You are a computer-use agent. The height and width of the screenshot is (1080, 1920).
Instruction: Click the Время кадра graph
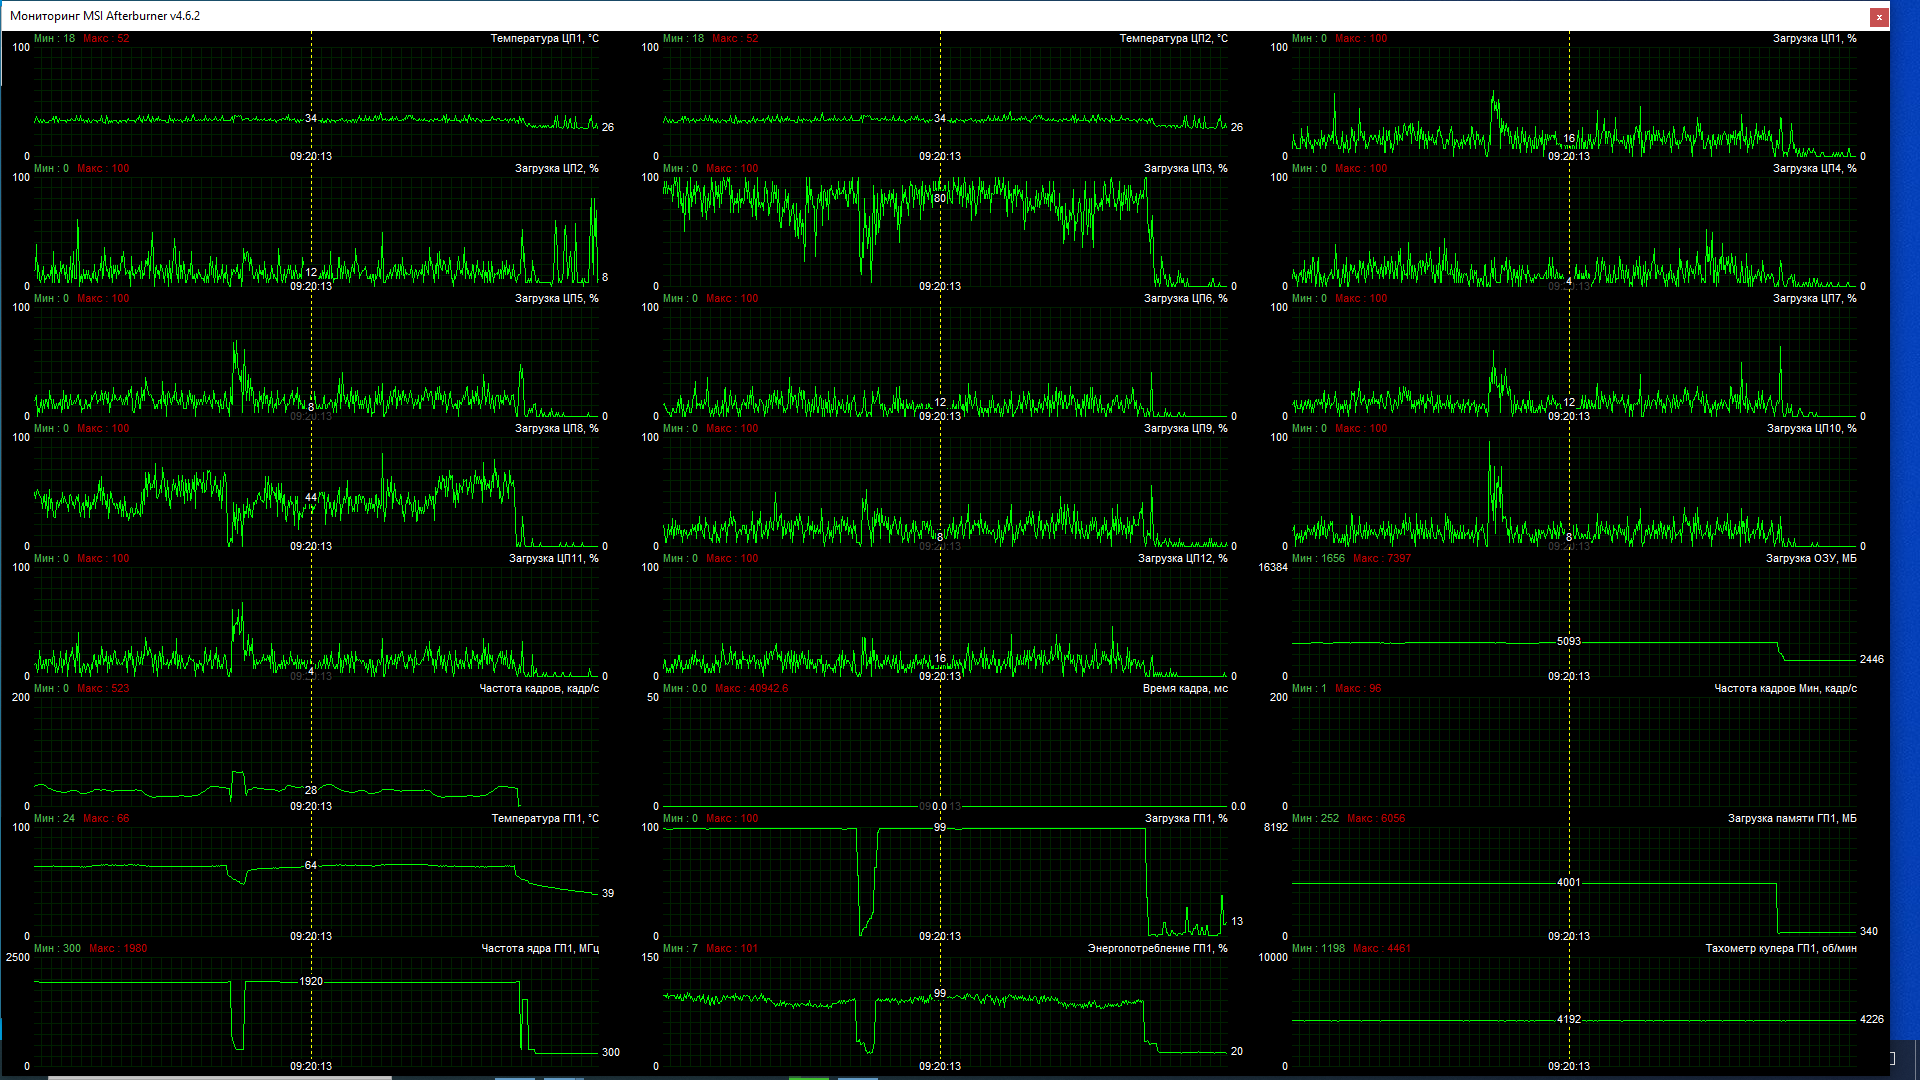pyautogui.click(x=945, y=752)
